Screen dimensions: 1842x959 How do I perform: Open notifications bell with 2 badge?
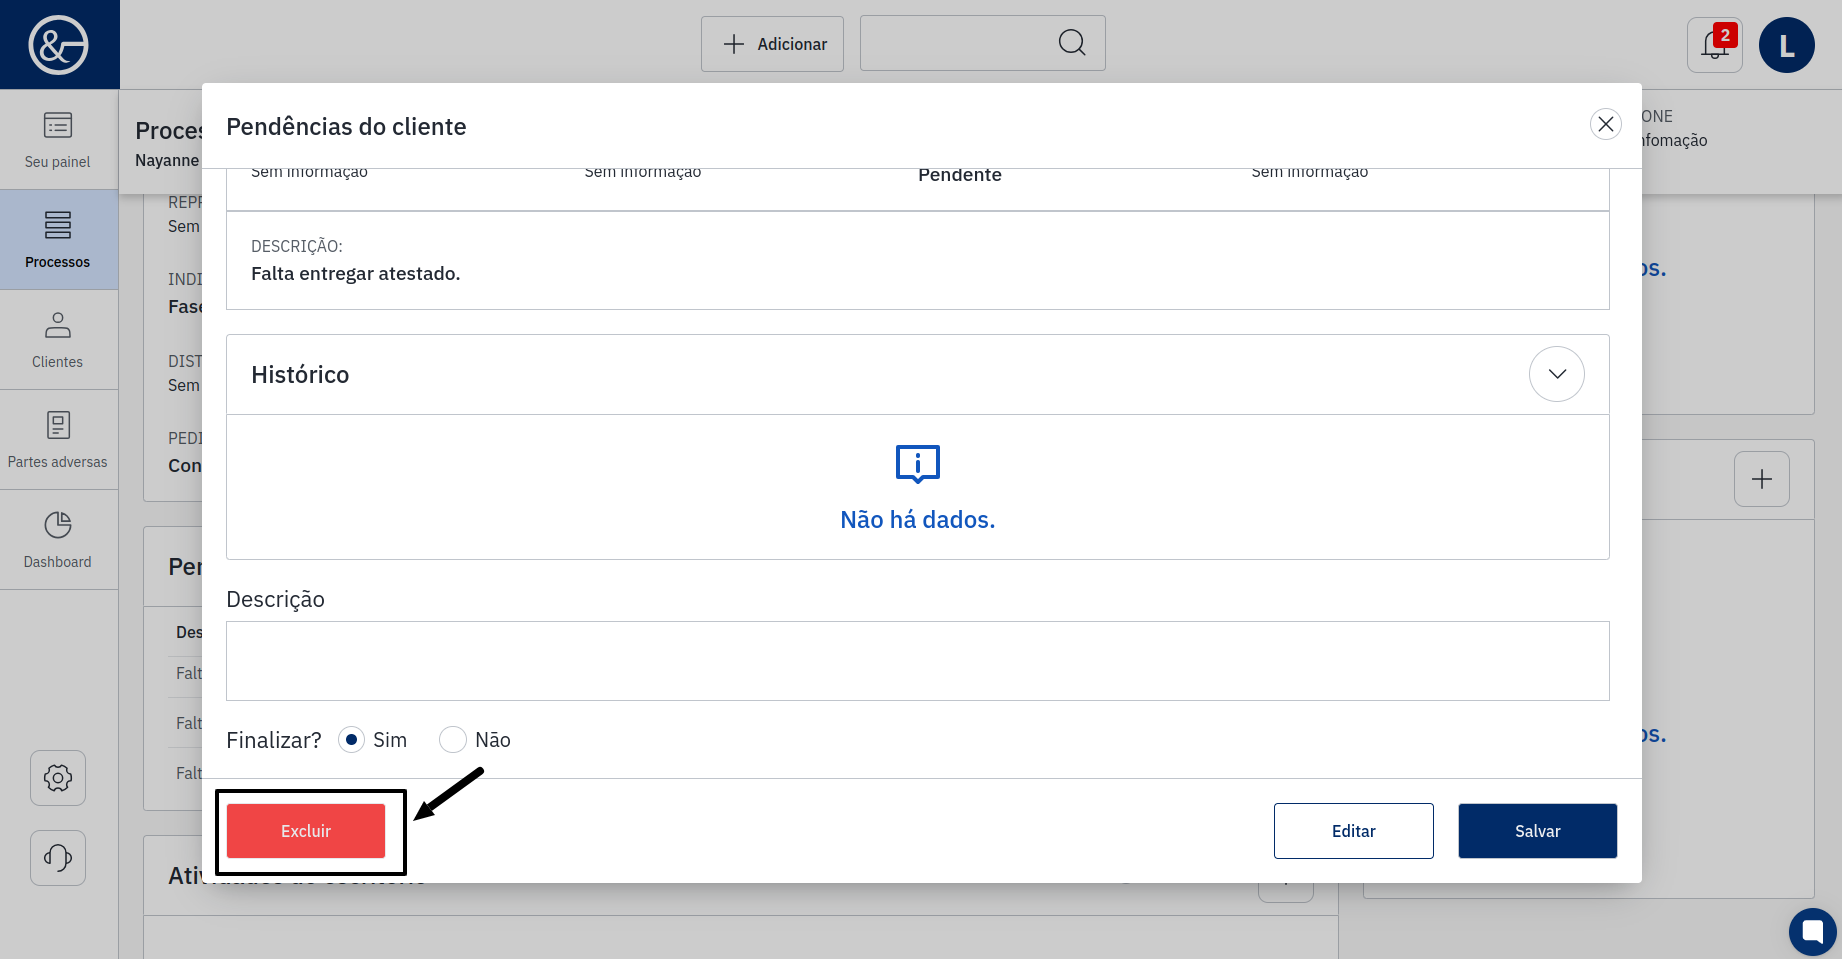coord(1715,45)
